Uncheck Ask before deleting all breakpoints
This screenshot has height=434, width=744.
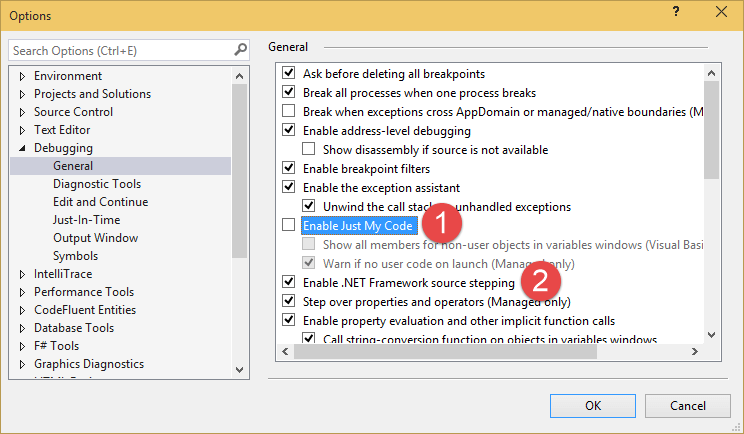point(290,74)
